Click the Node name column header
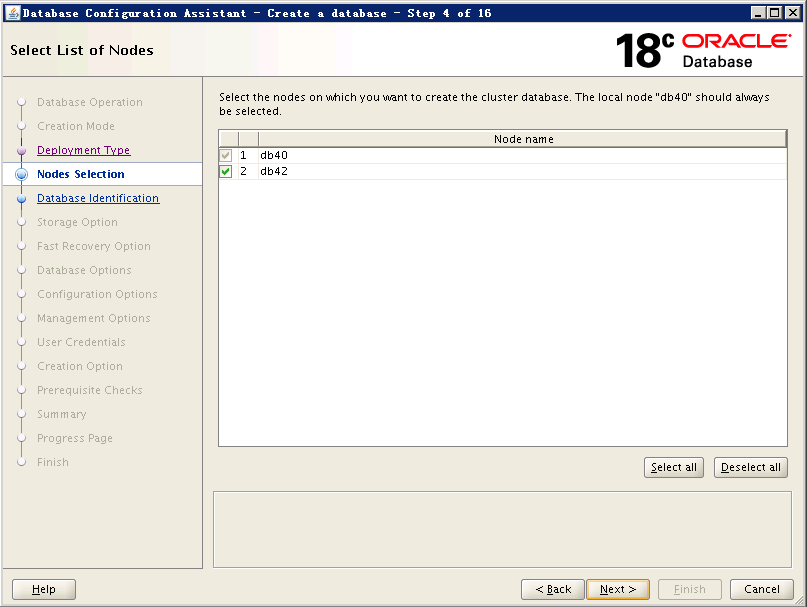807x607 pixels. [x=523, y=139]
